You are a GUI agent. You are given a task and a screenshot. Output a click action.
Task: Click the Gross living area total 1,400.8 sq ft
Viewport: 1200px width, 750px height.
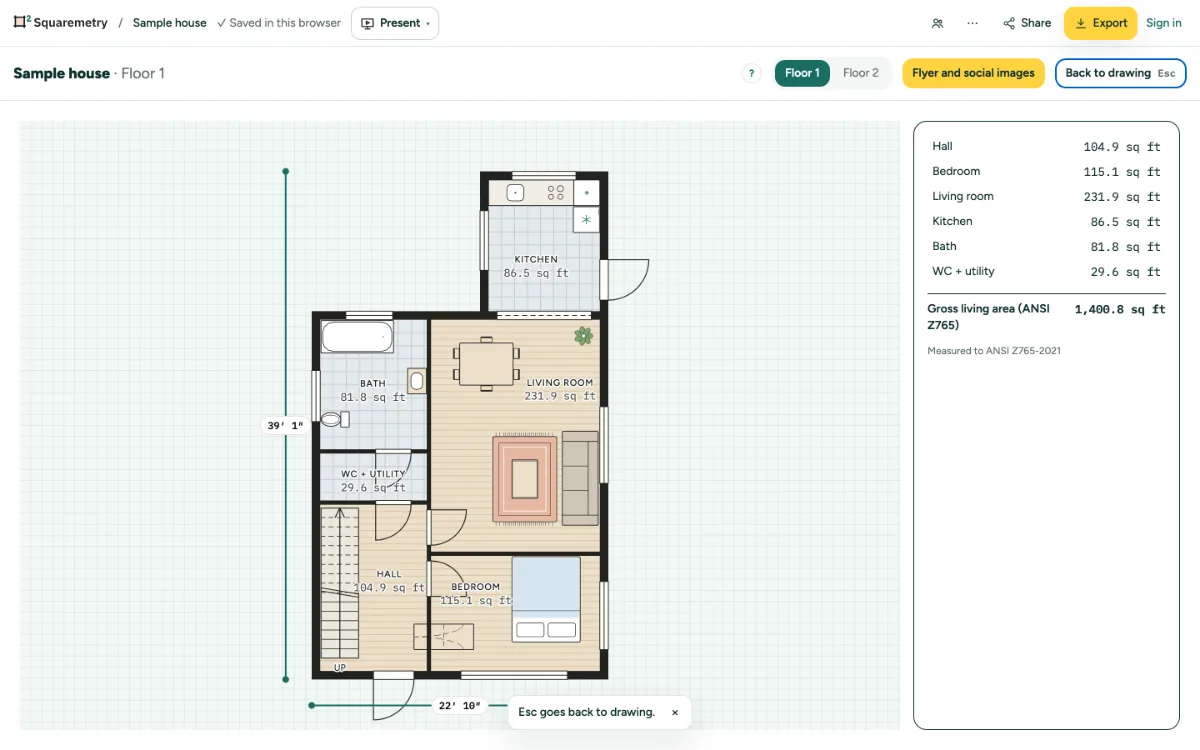coord(1120,310)
